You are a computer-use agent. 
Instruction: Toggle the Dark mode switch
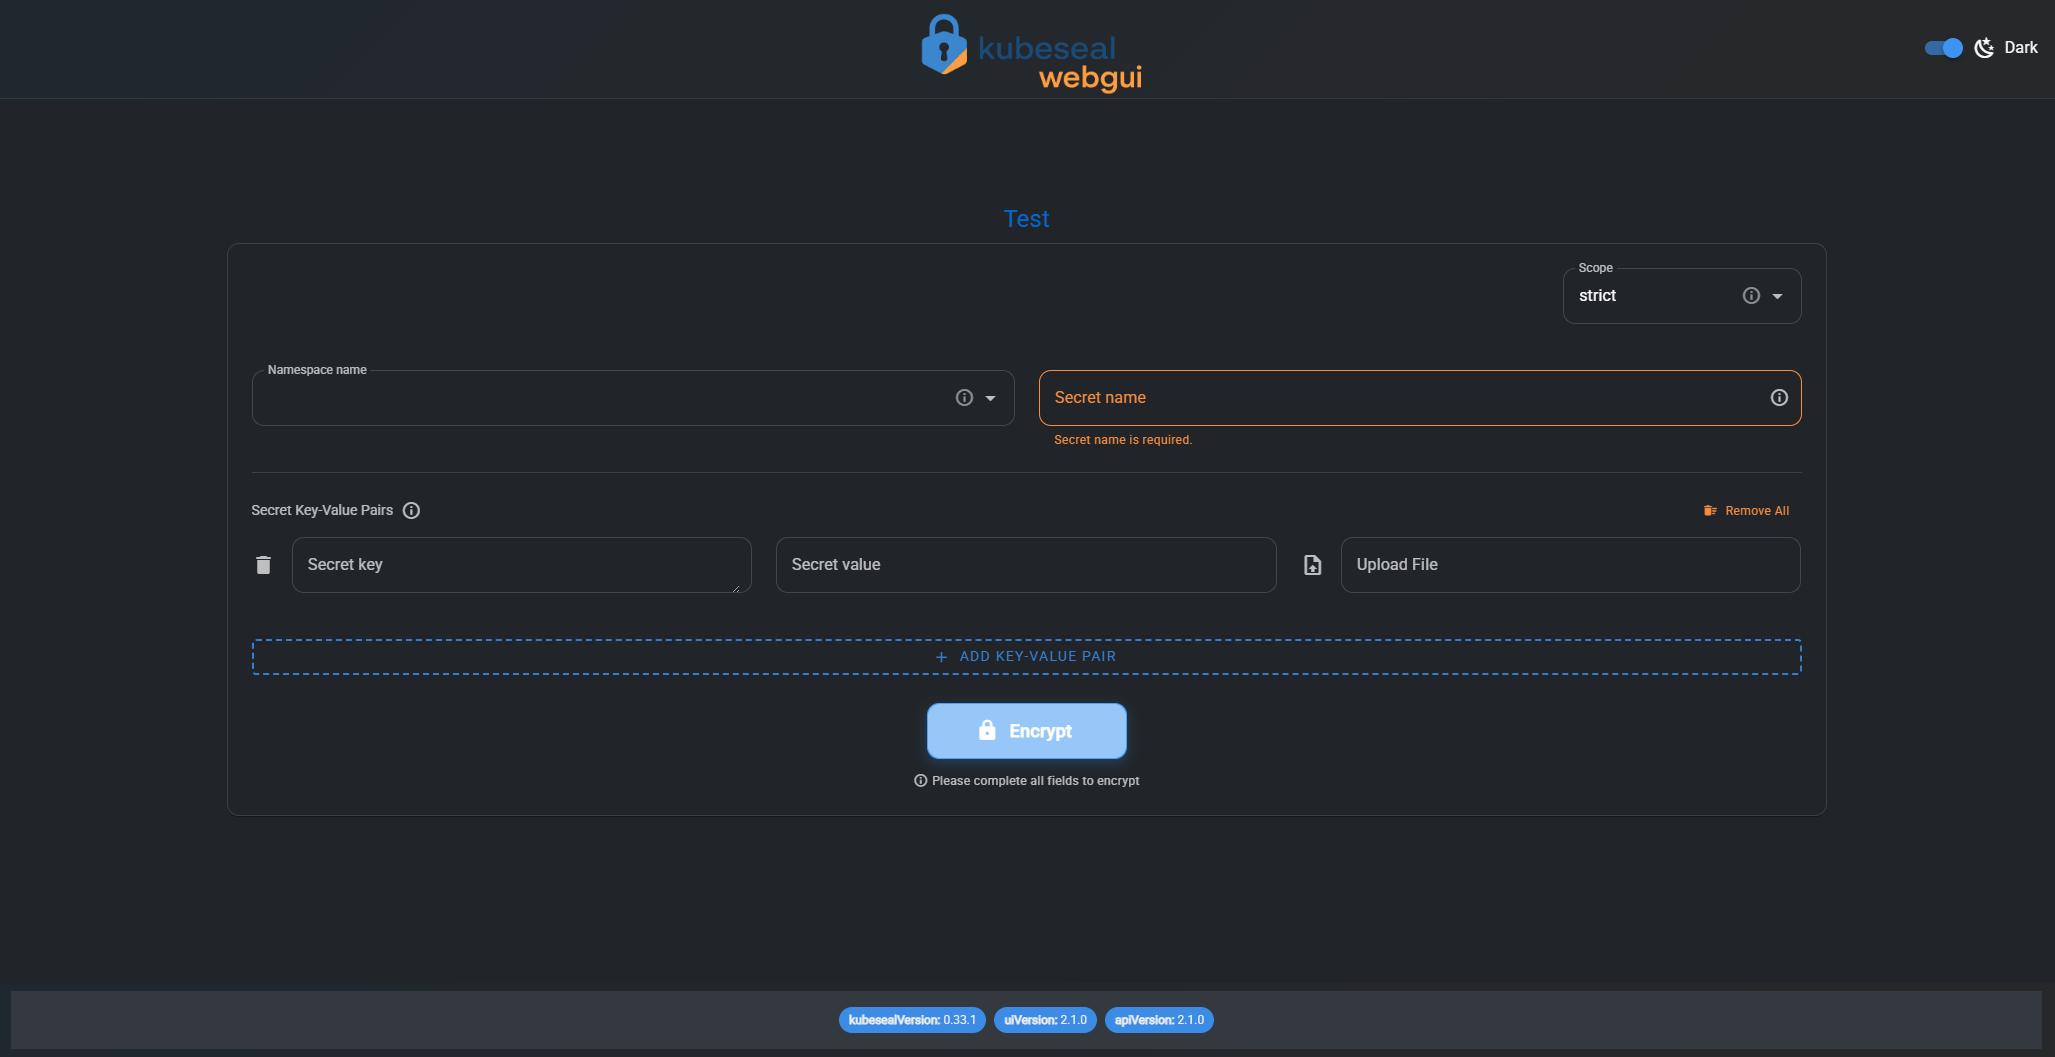[x=1943, y=48]
